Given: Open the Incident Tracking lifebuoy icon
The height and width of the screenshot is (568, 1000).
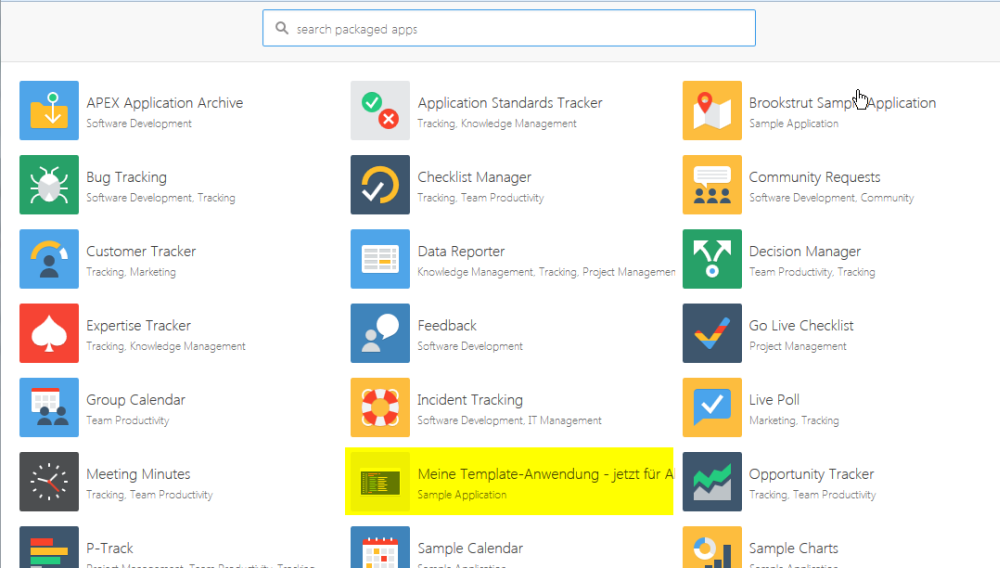Looking at the screenshot, I should (x=380, y=407).
